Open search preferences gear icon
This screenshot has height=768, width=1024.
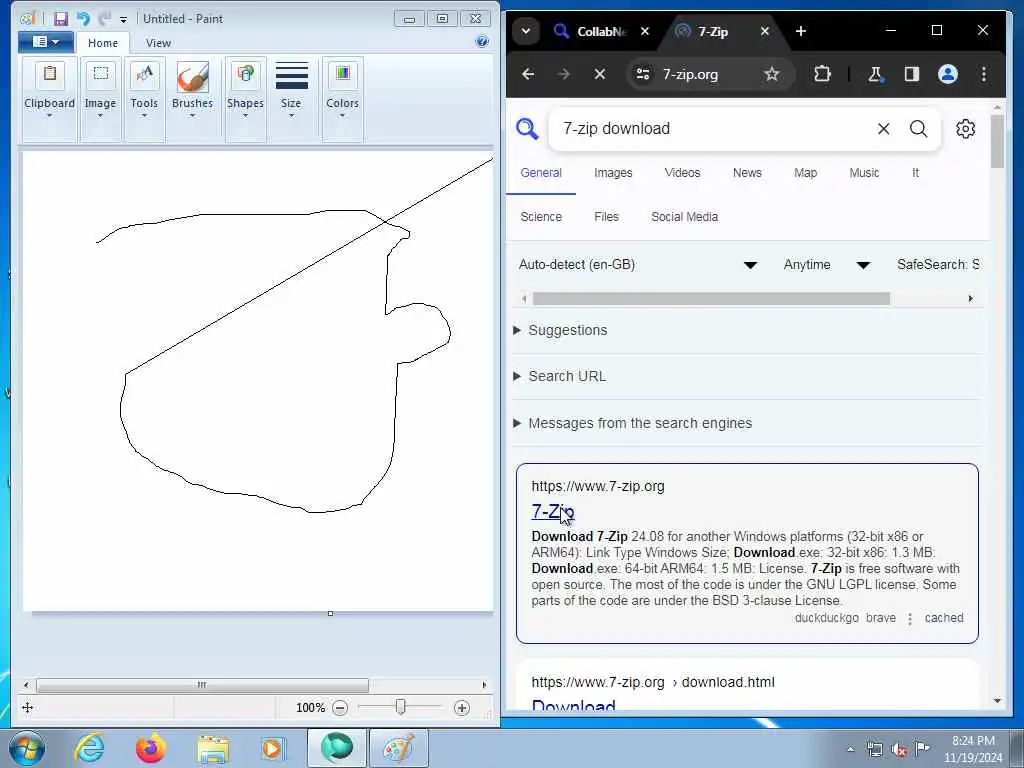point(965,129)
